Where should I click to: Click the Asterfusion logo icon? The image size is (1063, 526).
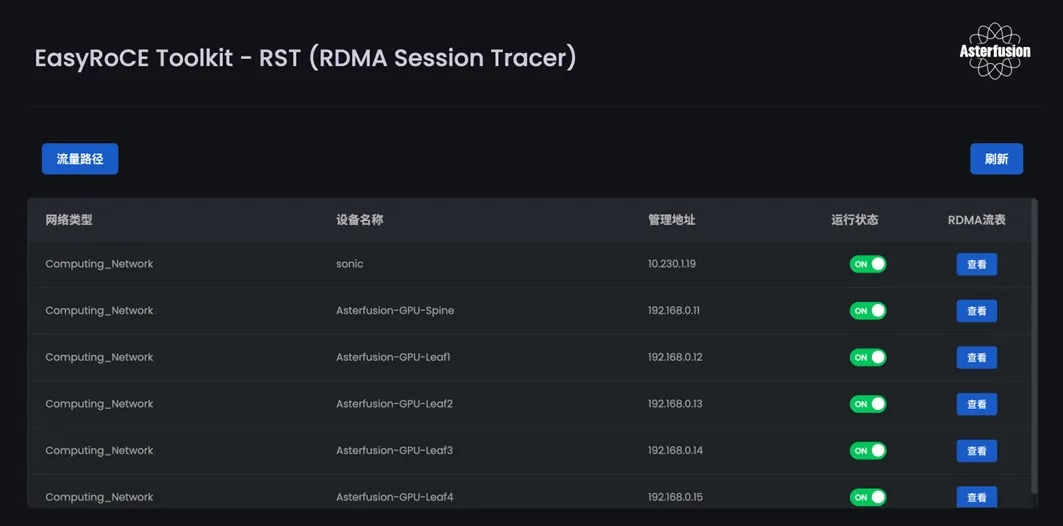point(994,52)
